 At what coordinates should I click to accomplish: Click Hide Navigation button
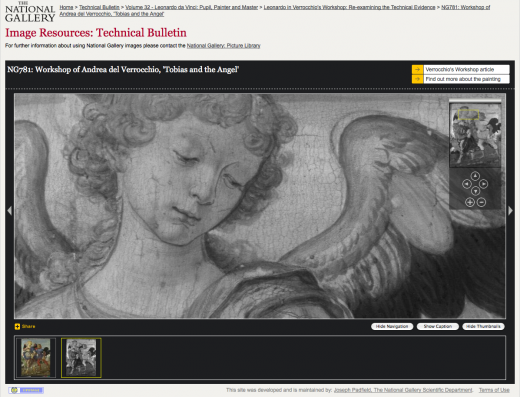392,326
